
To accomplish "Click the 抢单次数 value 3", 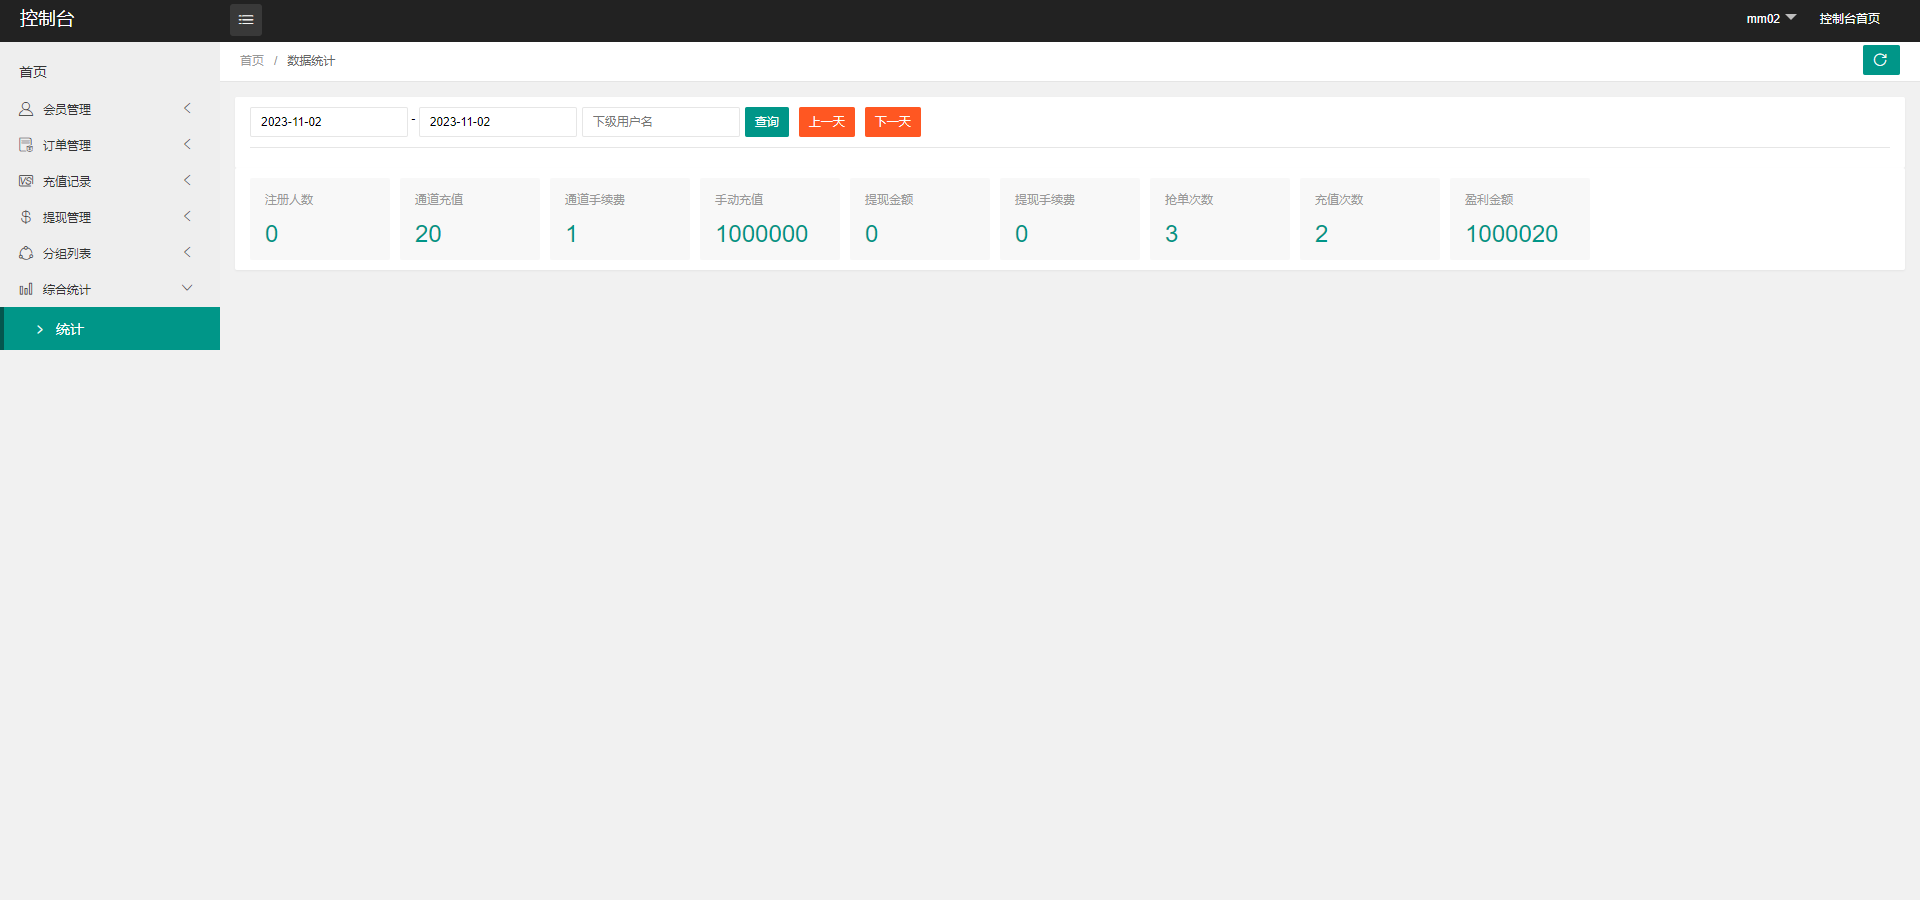I will pos(1172,234).
